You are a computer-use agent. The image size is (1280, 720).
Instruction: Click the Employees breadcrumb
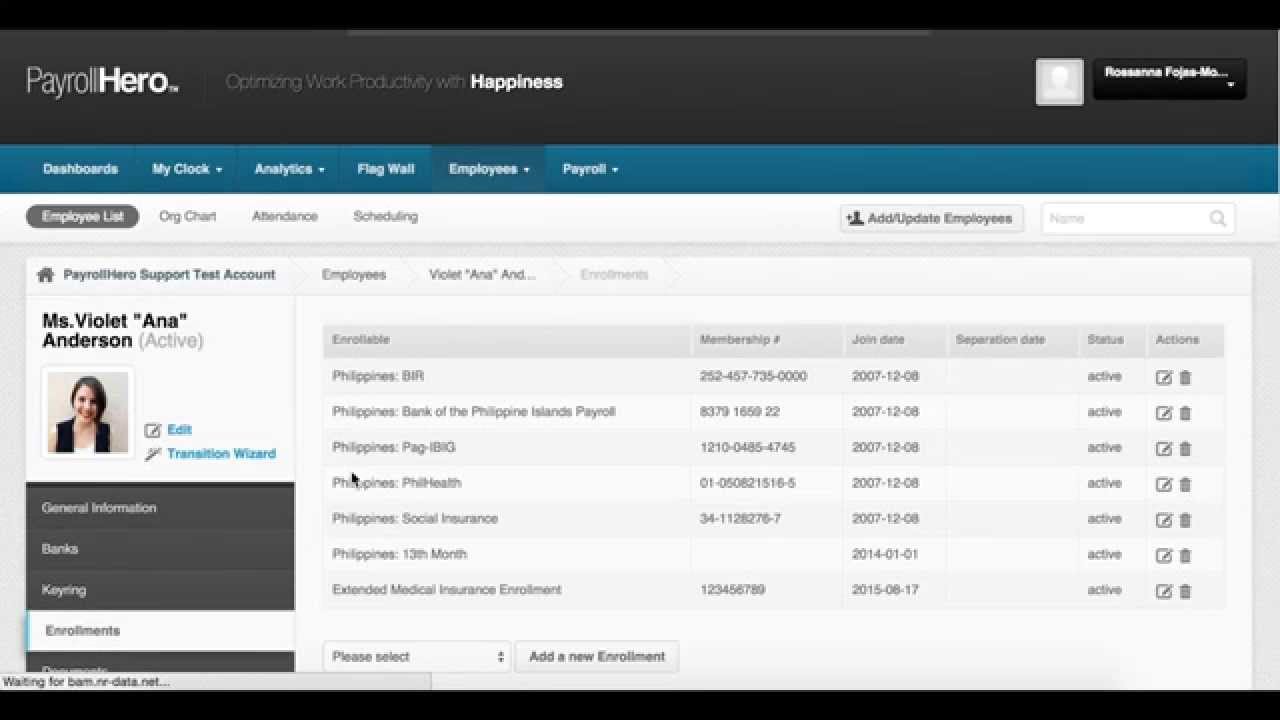tap(354, 274)
